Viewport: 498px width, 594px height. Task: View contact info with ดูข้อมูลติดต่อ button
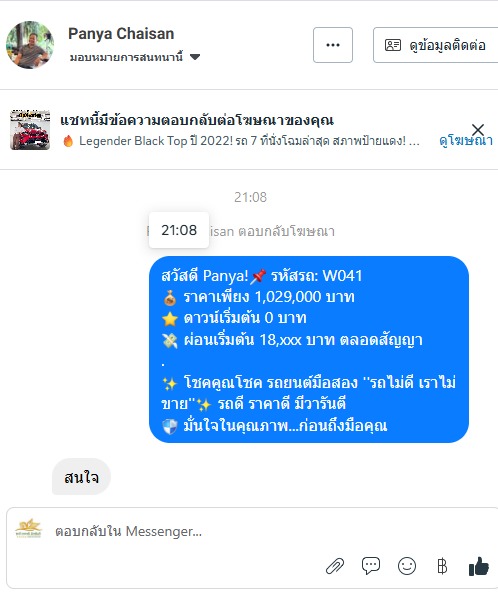436,45
